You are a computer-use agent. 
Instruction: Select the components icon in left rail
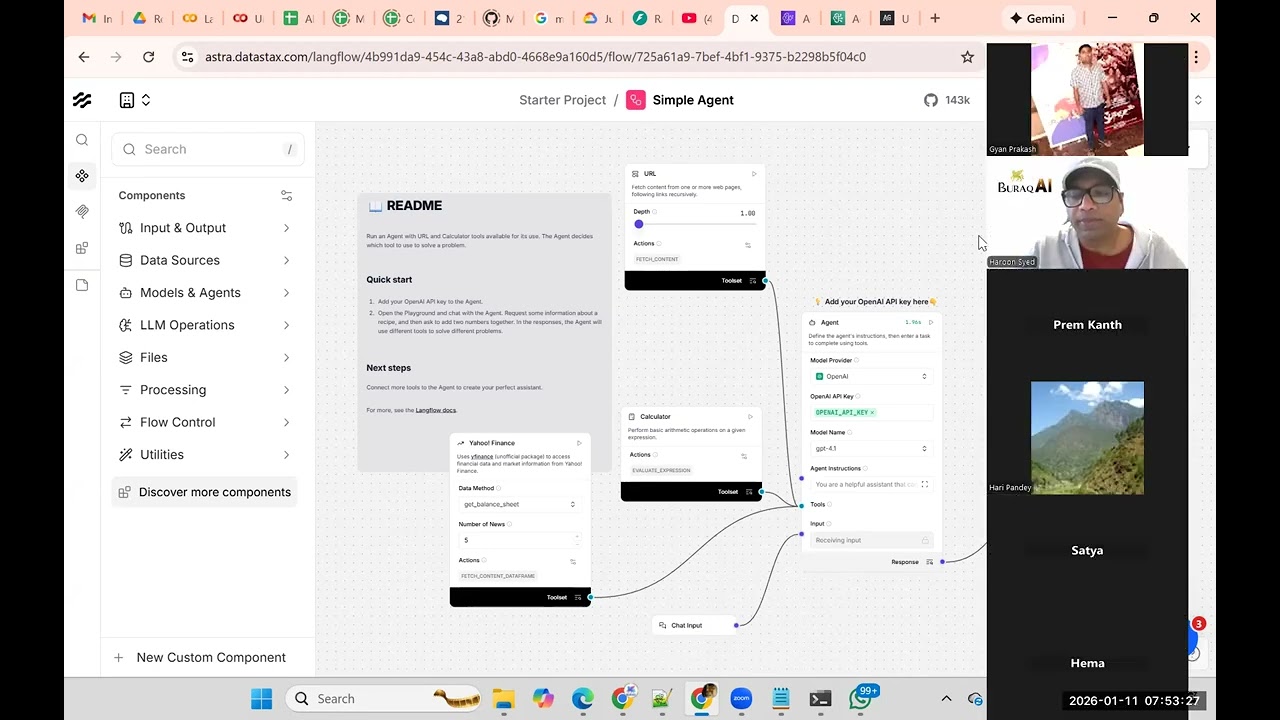pyautogui.click(x=82, y=176)
